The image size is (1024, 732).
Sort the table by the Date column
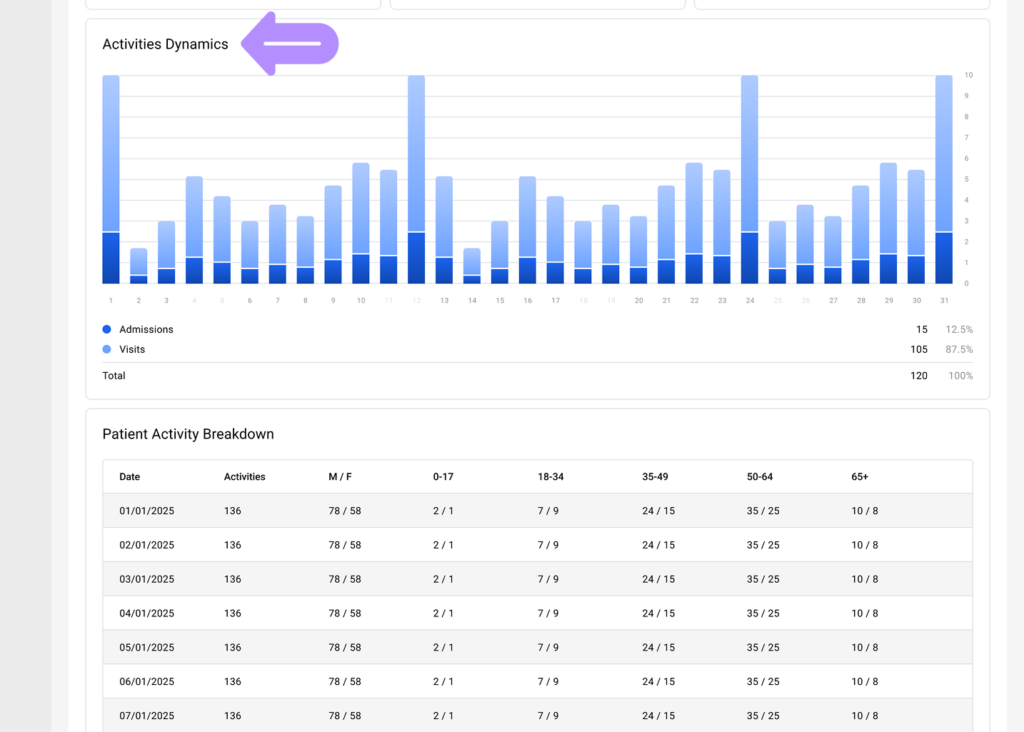tap(129, 477)
